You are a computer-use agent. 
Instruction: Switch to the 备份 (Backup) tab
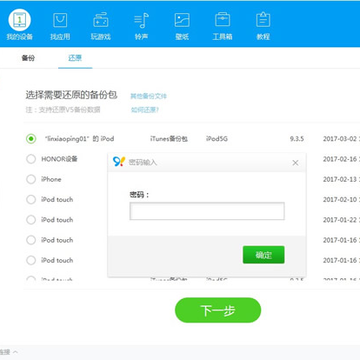(28, 58)
